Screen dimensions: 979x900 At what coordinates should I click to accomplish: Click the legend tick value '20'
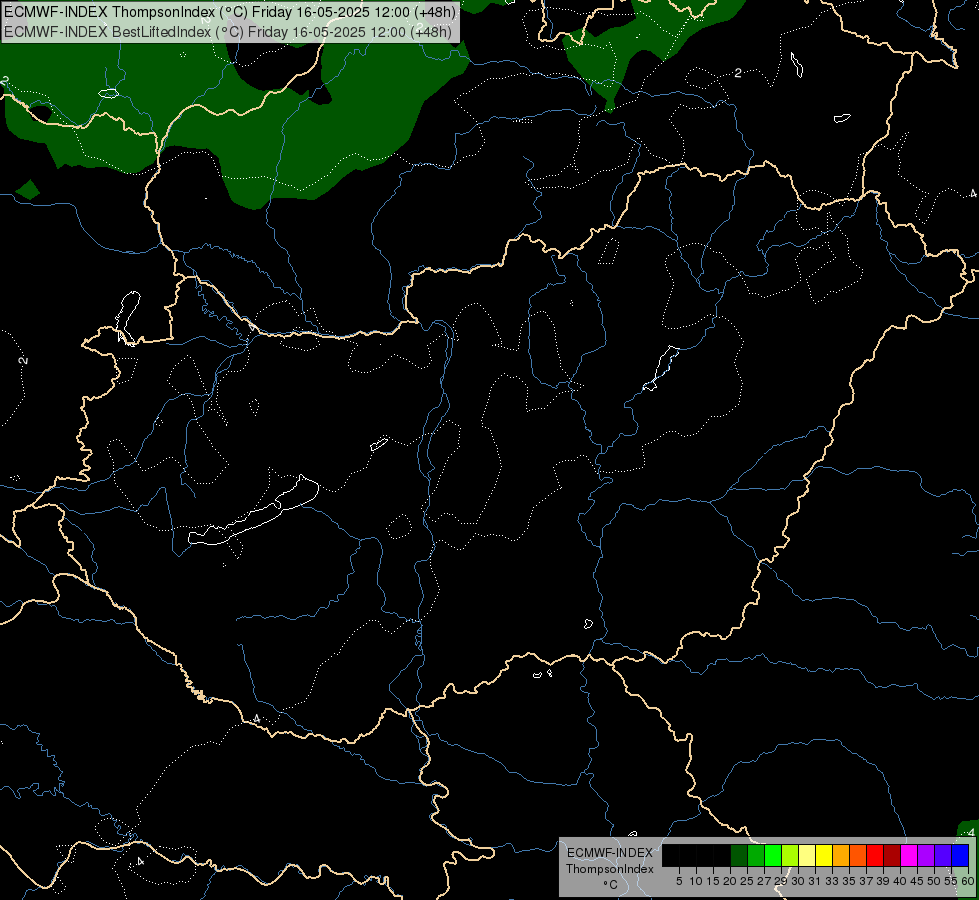click(x=730, y=881)
